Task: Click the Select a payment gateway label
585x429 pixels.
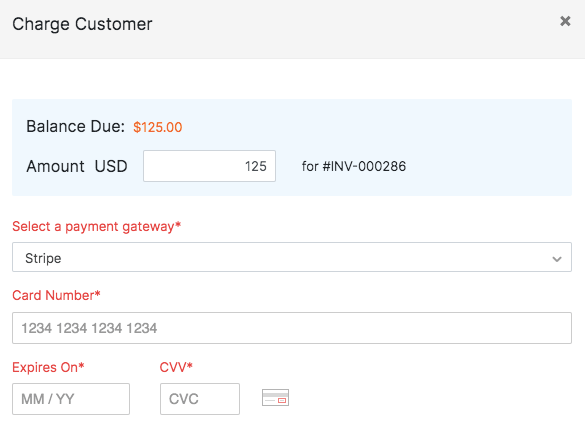Action: click(97, 226)
